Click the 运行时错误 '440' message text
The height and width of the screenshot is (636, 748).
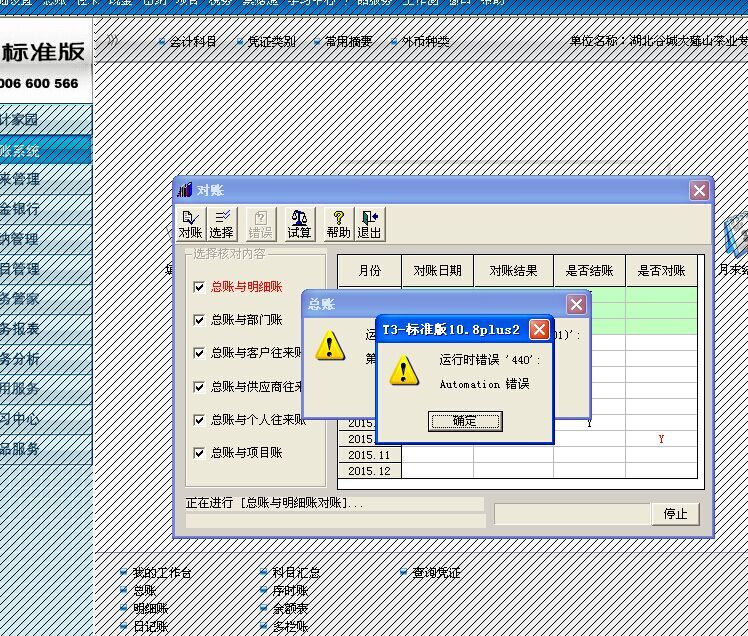tap(490, 360)
